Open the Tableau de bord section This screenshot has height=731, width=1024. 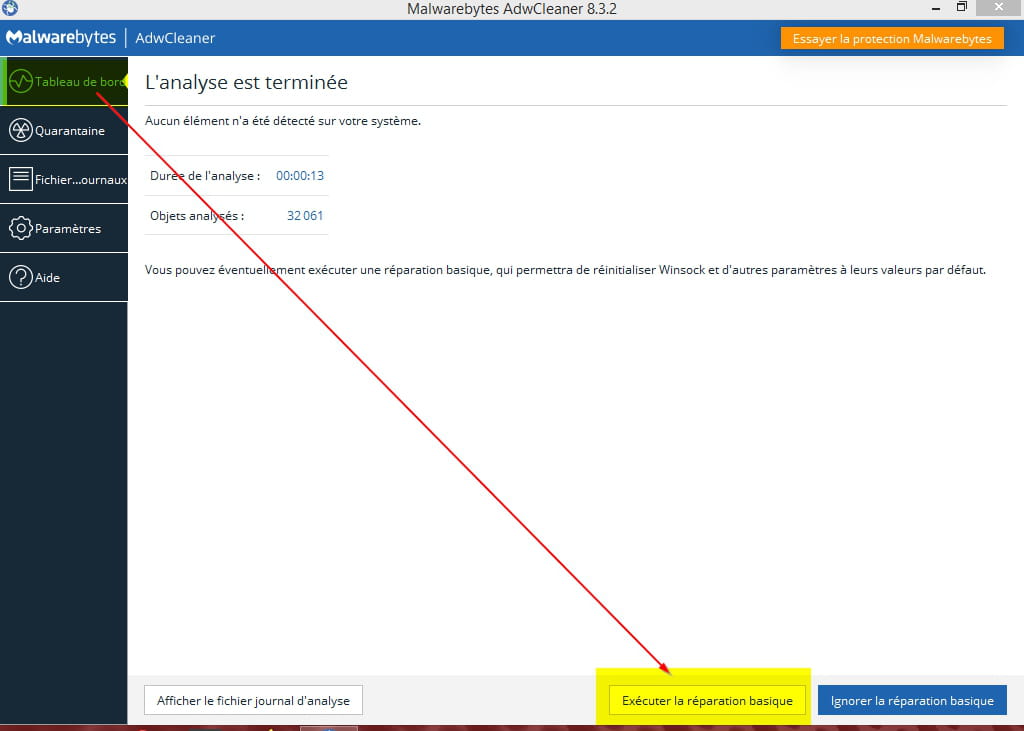pyautogui.click(x=64, y=81)
